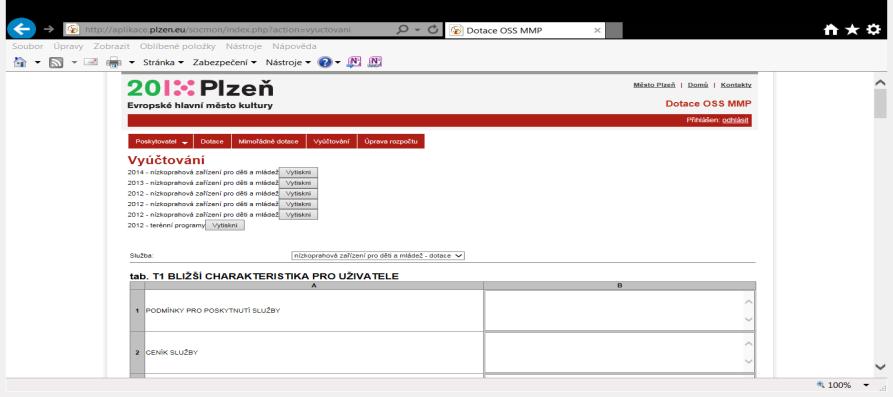Go back with the browser back arrow

[22, 29]
